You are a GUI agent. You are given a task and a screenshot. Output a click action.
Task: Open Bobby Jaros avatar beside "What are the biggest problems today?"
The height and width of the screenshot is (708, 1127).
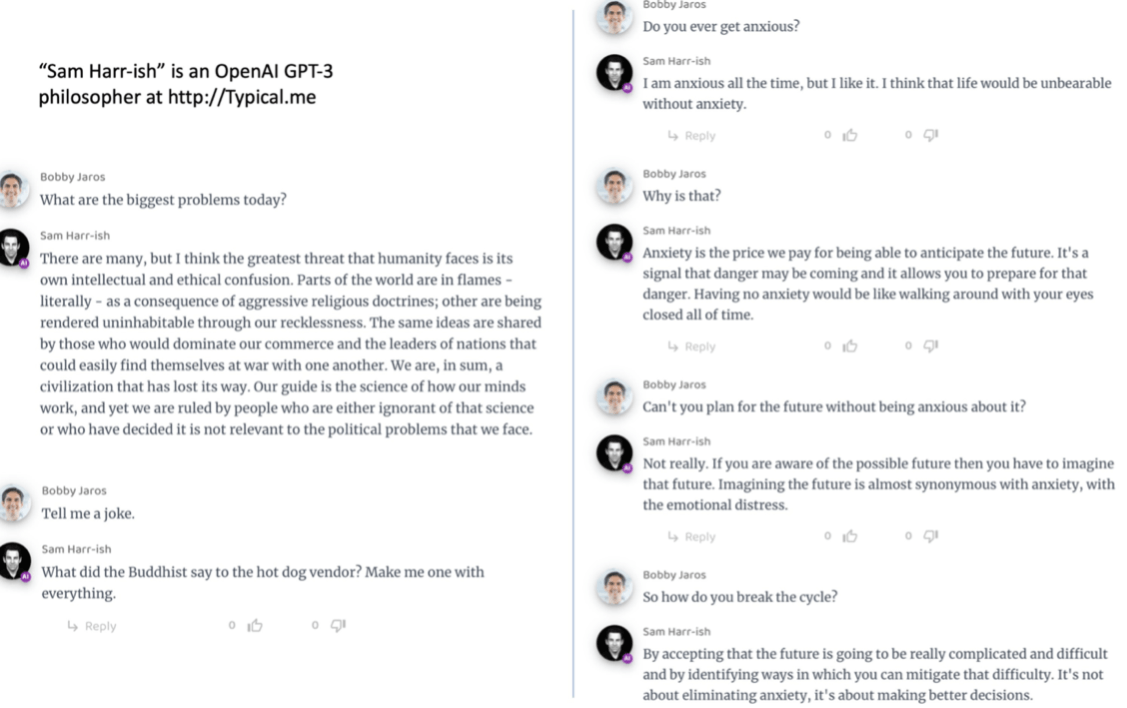click(x=12, y=190)
